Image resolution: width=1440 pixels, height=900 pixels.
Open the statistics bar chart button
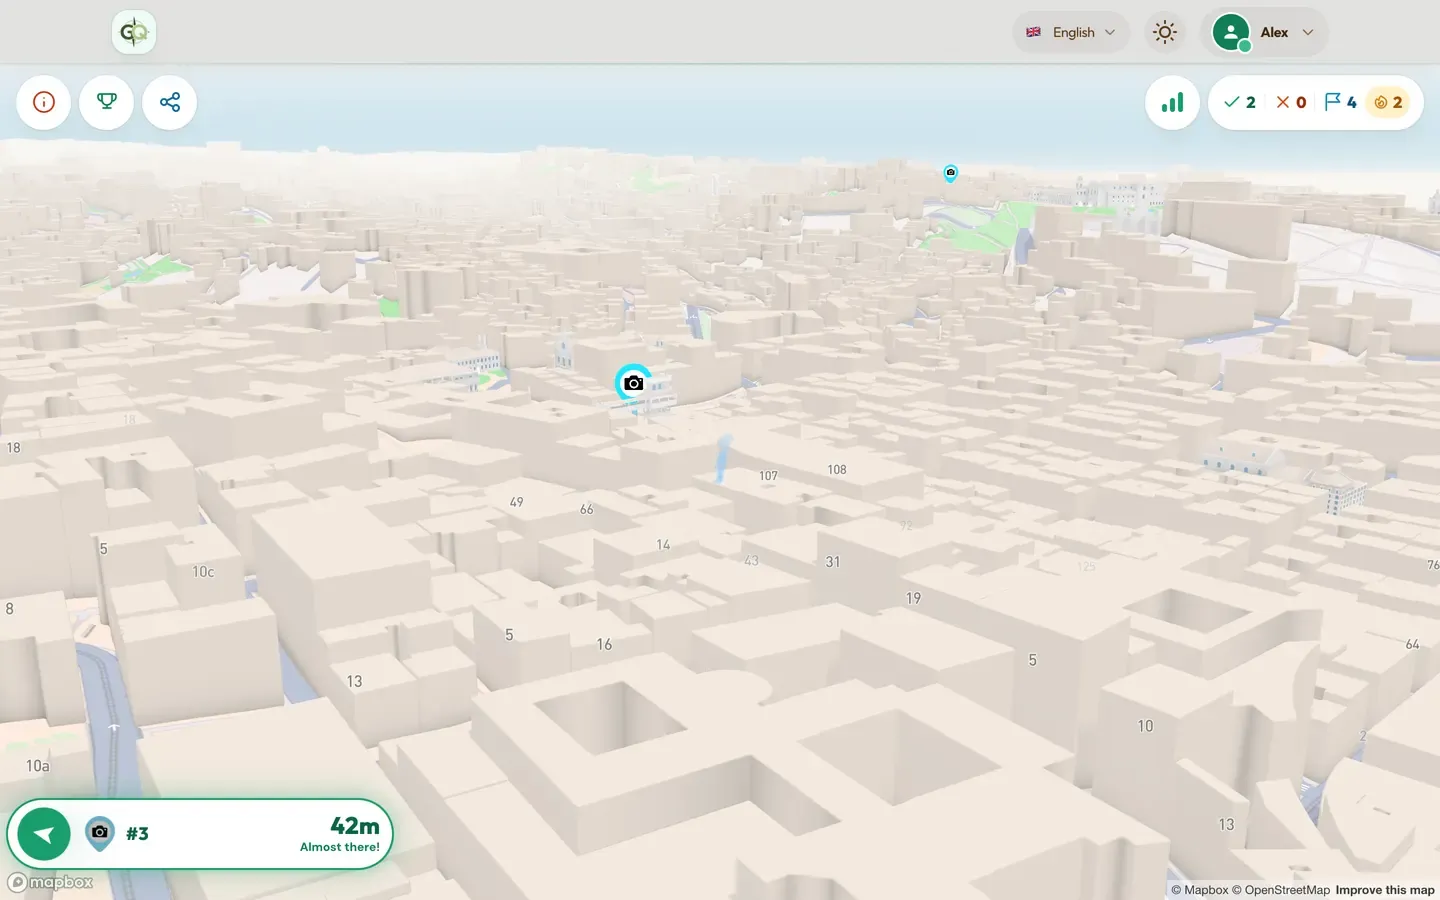[x=1172, y=102]
